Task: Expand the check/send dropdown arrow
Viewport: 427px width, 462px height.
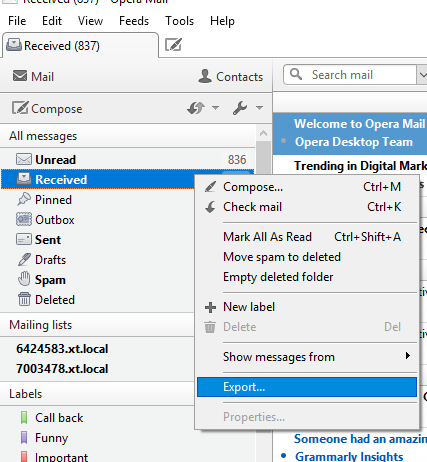Action: tap(215, 108)
